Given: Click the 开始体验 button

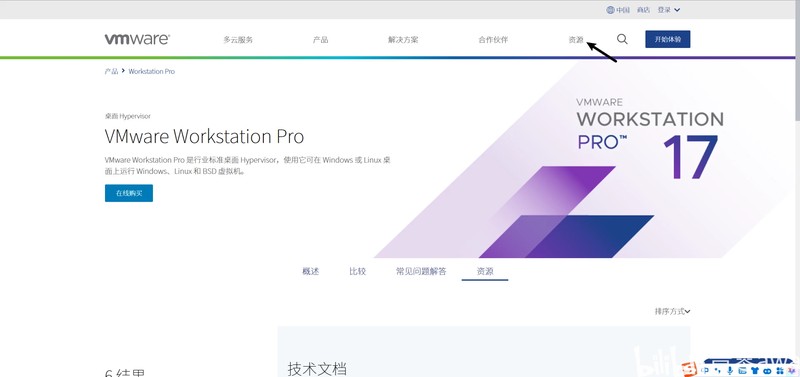Looking at the screenshot, I should [667, 39].
